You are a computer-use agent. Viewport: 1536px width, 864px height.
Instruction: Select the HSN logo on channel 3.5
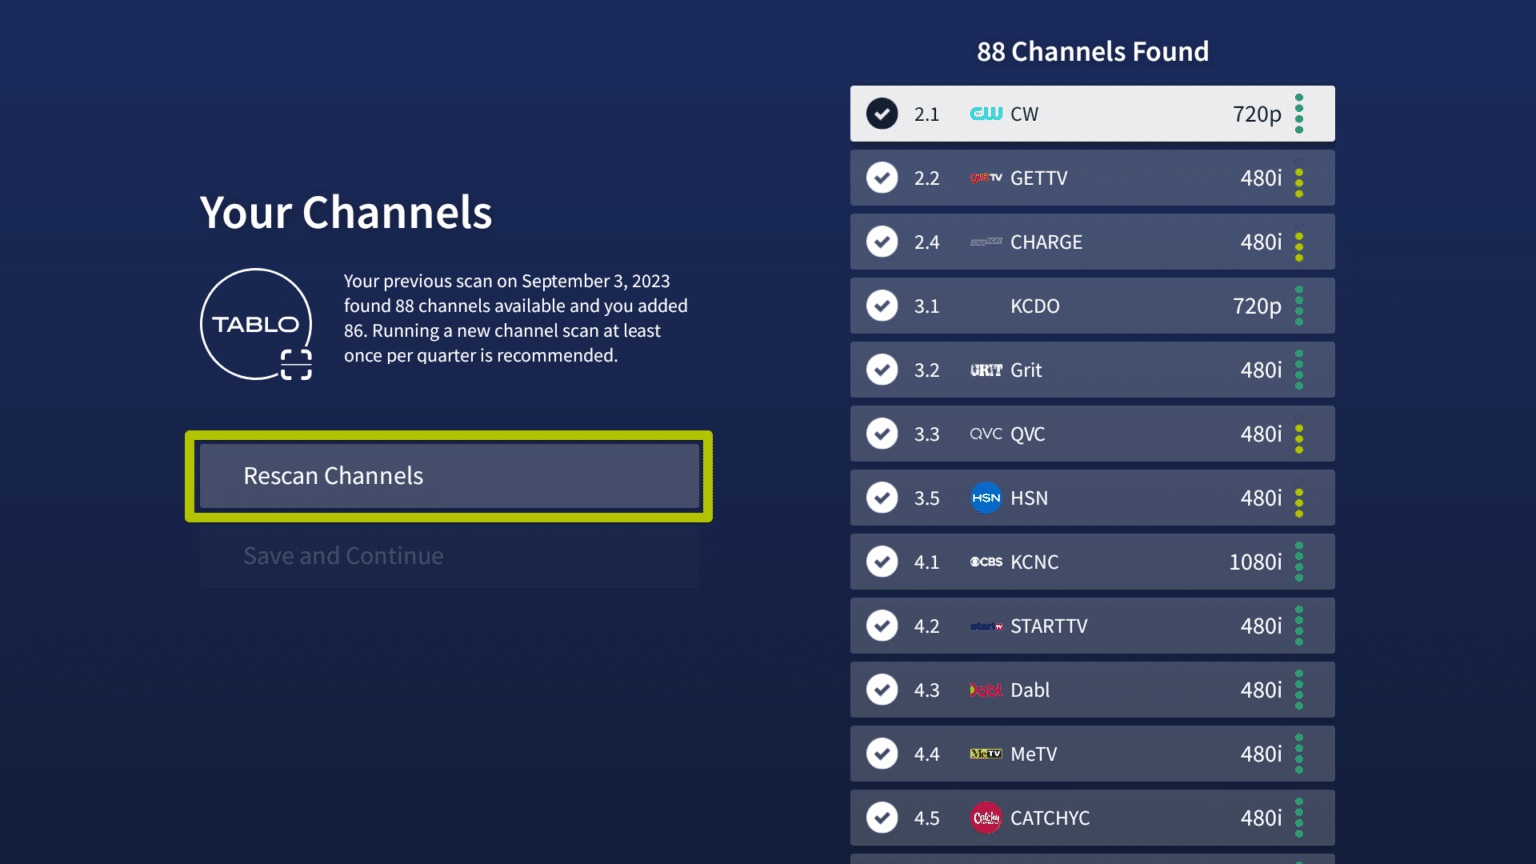coord(985,497)
